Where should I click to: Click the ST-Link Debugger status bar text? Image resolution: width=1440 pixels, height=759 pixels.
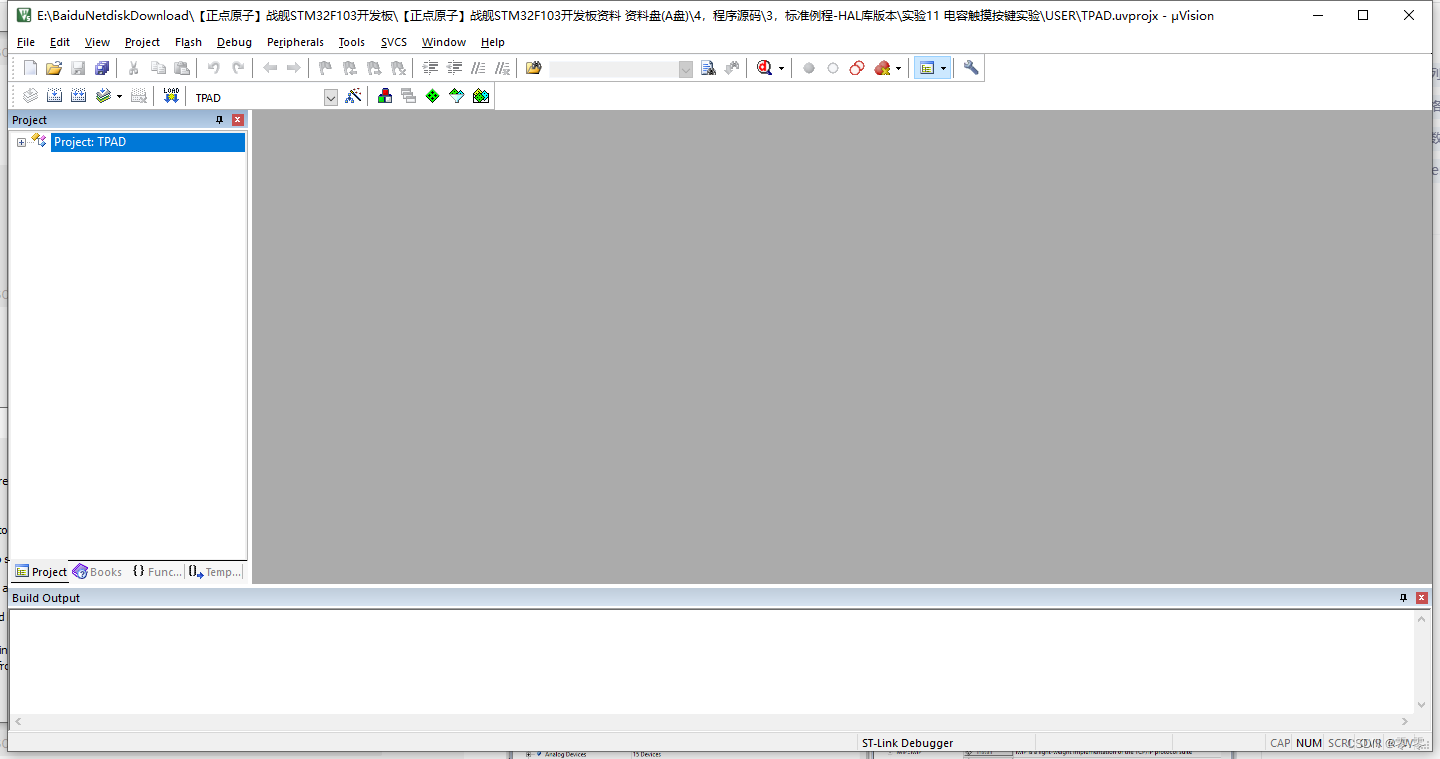click(x=907, y=743)
